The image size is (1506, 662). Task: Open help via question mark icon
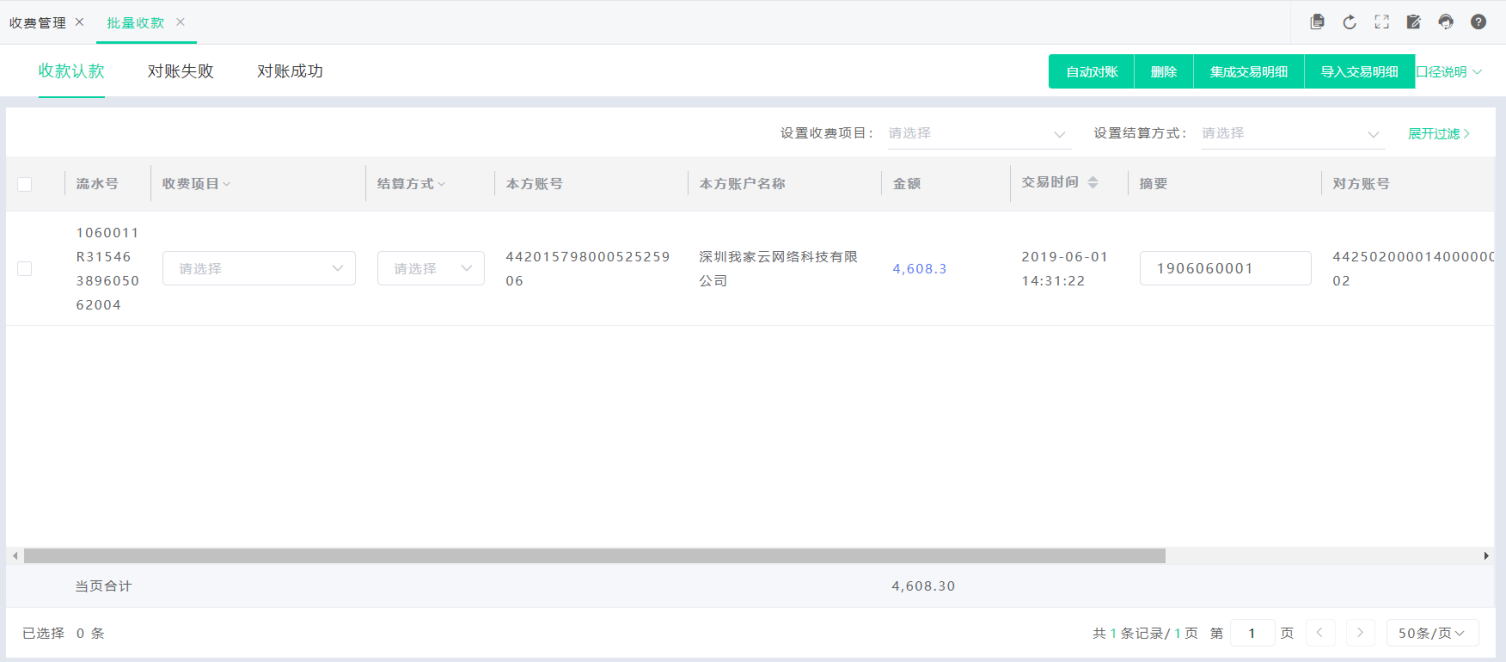pos(1478,22)
